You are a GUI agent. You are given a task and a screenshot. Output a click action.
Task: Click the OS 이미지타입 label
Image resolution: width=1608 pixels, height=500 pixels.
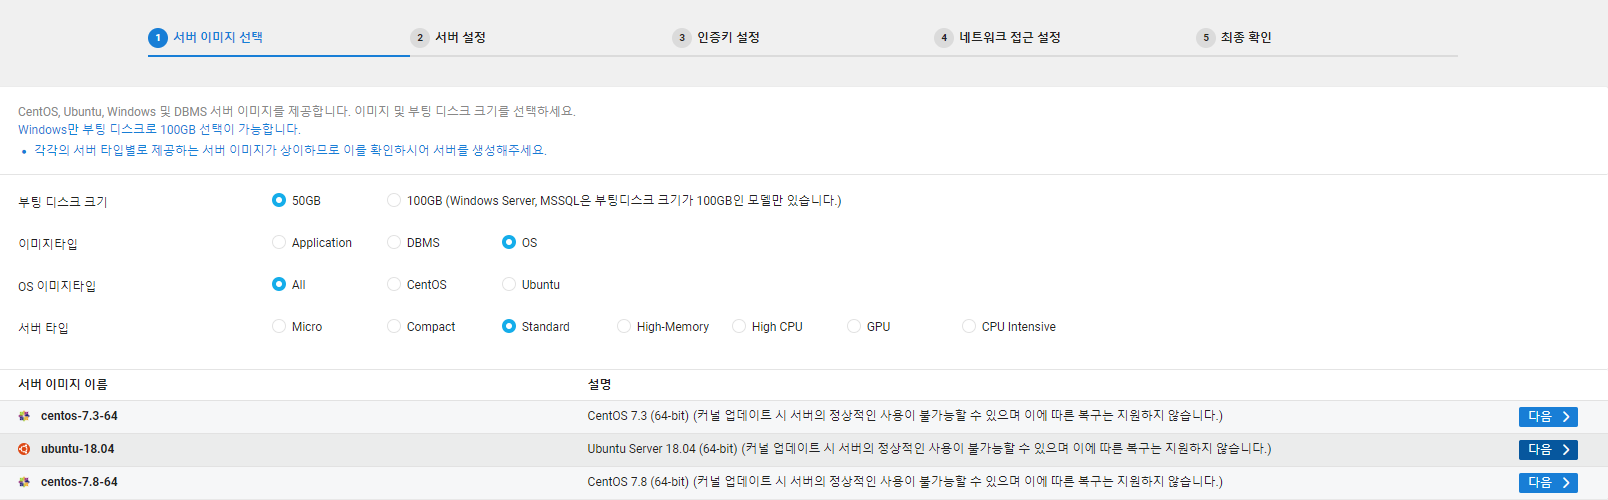point(57,285)
